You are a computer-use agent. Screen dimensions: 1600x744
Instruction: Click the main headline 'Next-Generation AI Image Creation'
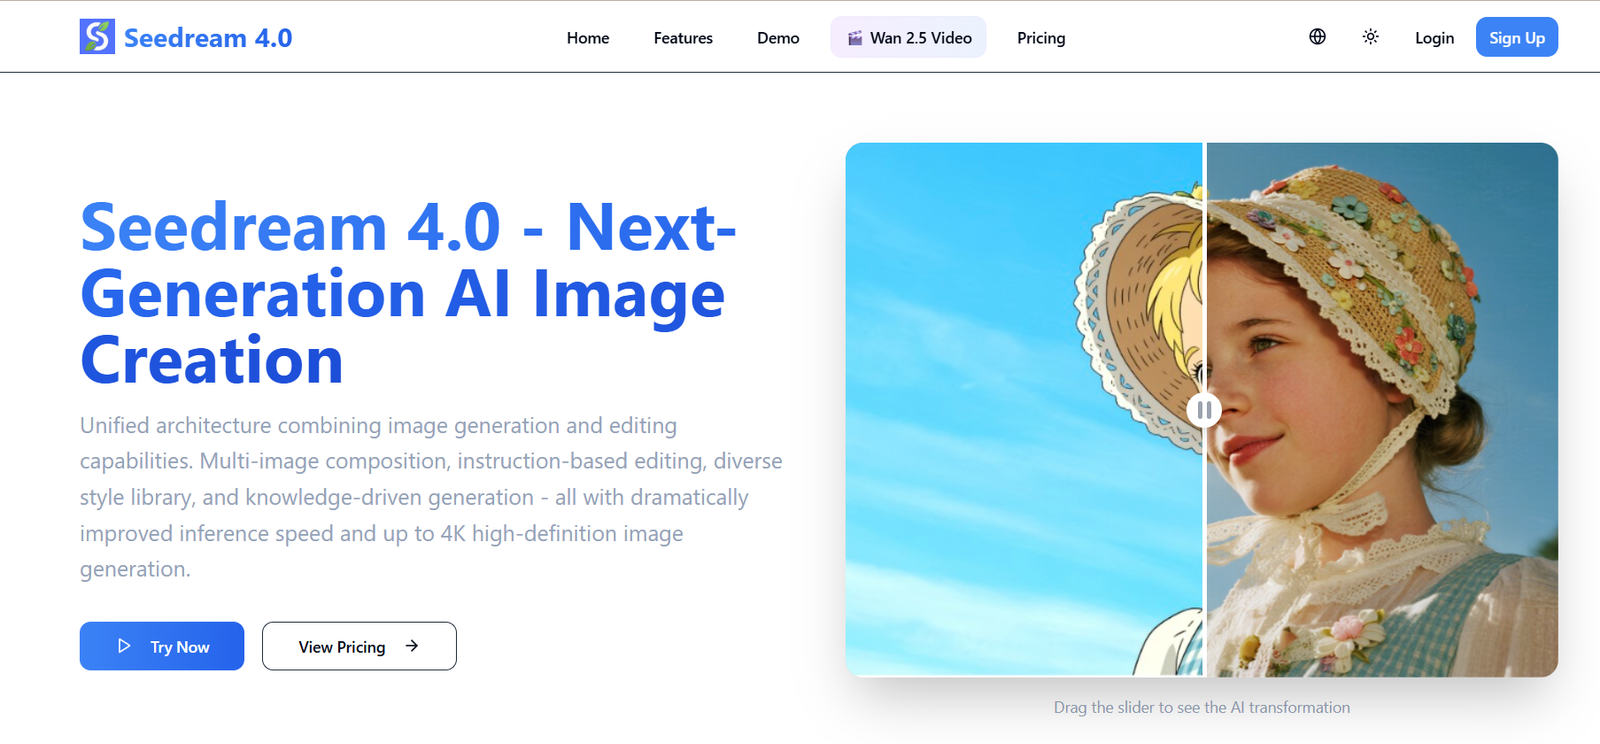click(x=408, y=294)
